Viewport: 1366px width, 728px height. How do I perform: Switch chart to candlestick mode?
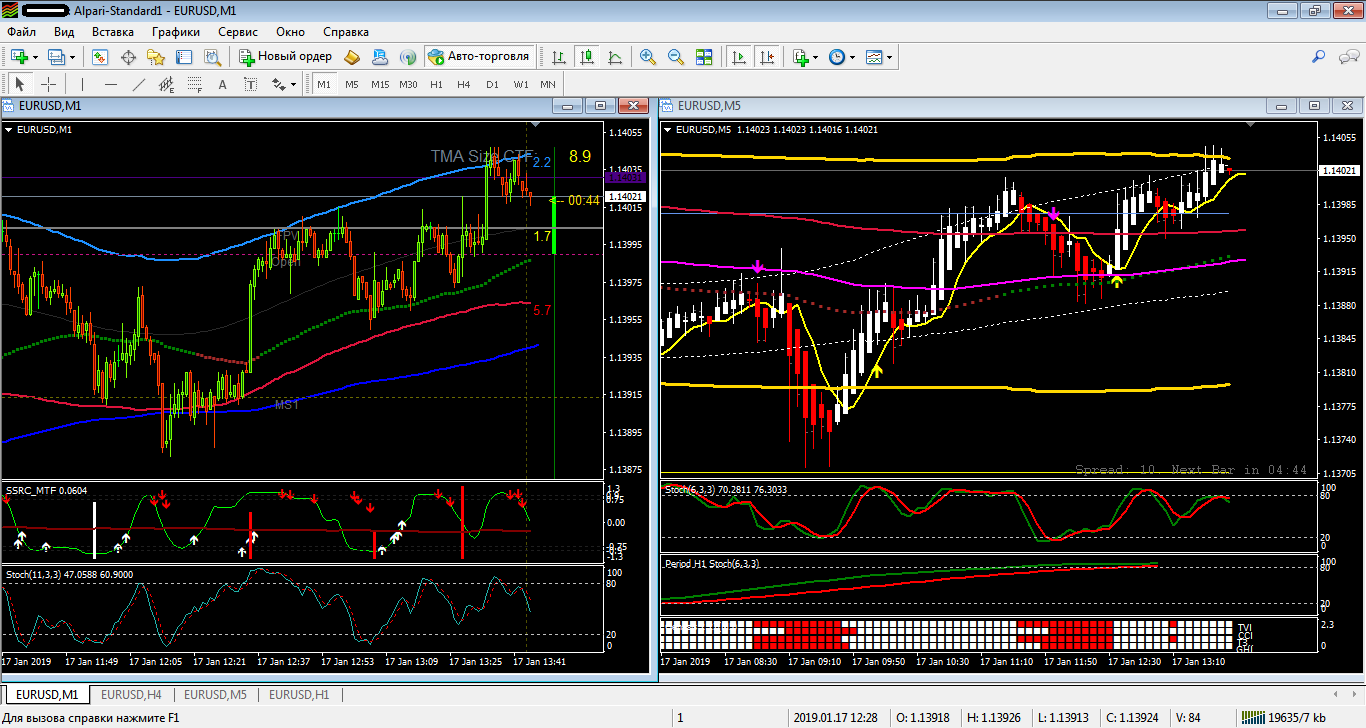[586, 57]
